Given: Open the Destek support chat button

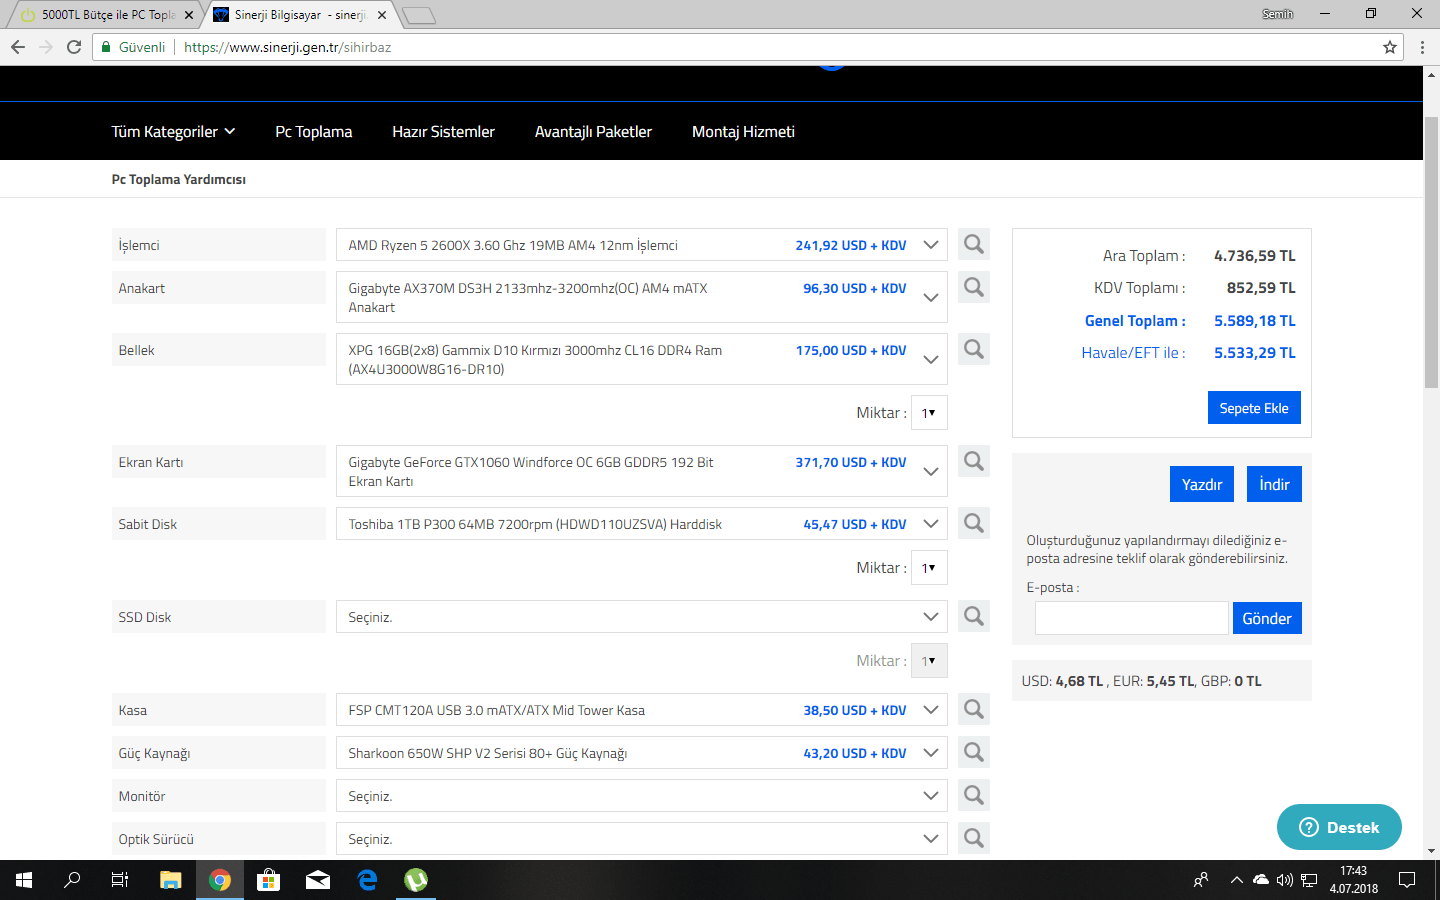Looking at the screenshot, I should 1339,827.
